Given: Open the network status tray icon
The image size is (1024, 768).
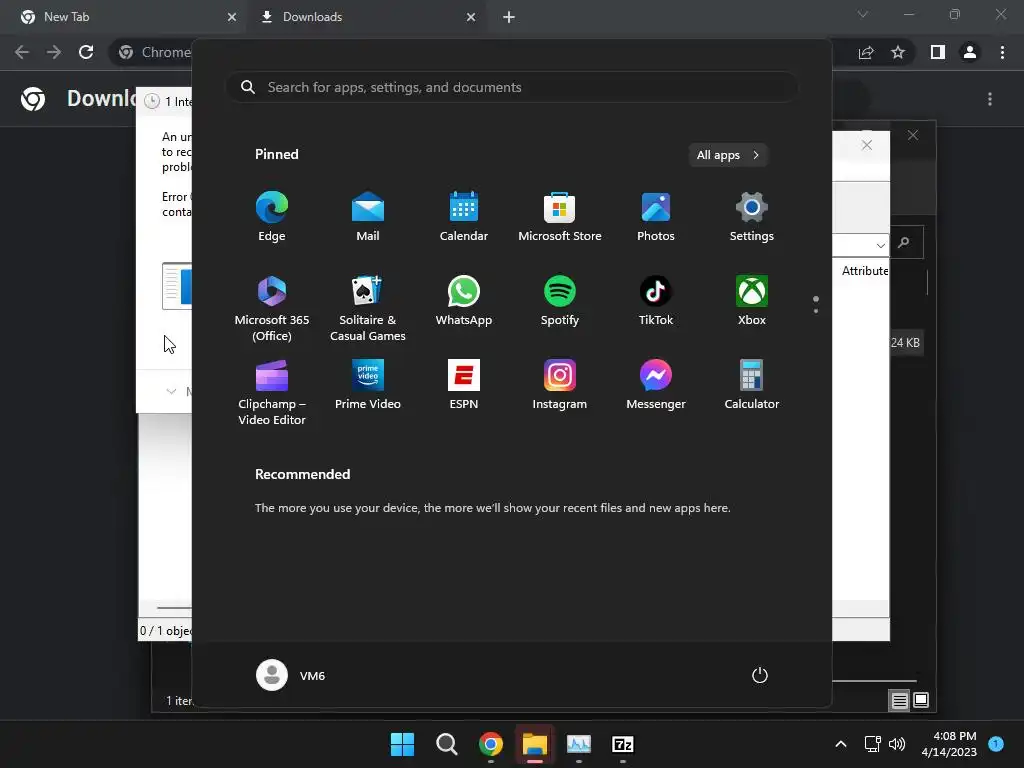Looking at the screenshot, I should click(872, 744).
